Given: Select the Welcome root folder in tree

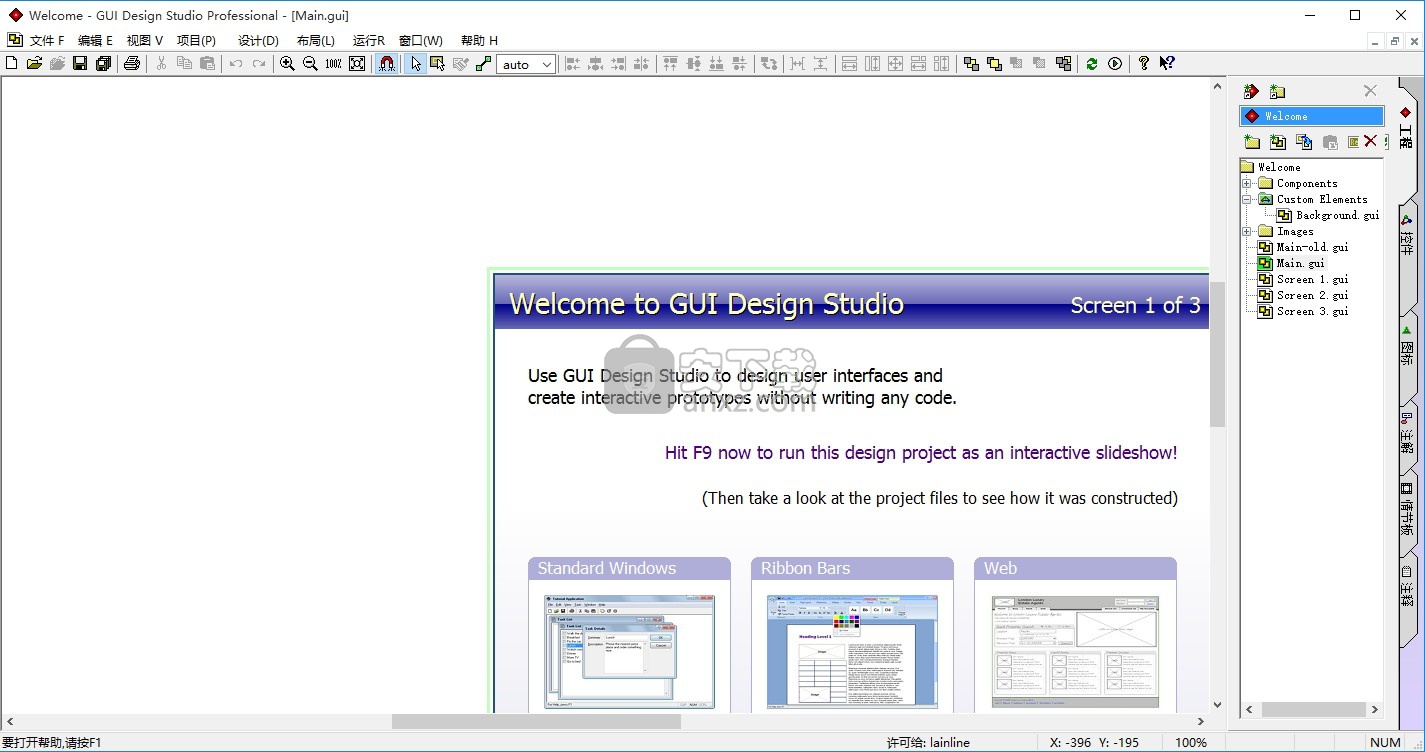Looking at the screenshot, I should coord(1279,167).
